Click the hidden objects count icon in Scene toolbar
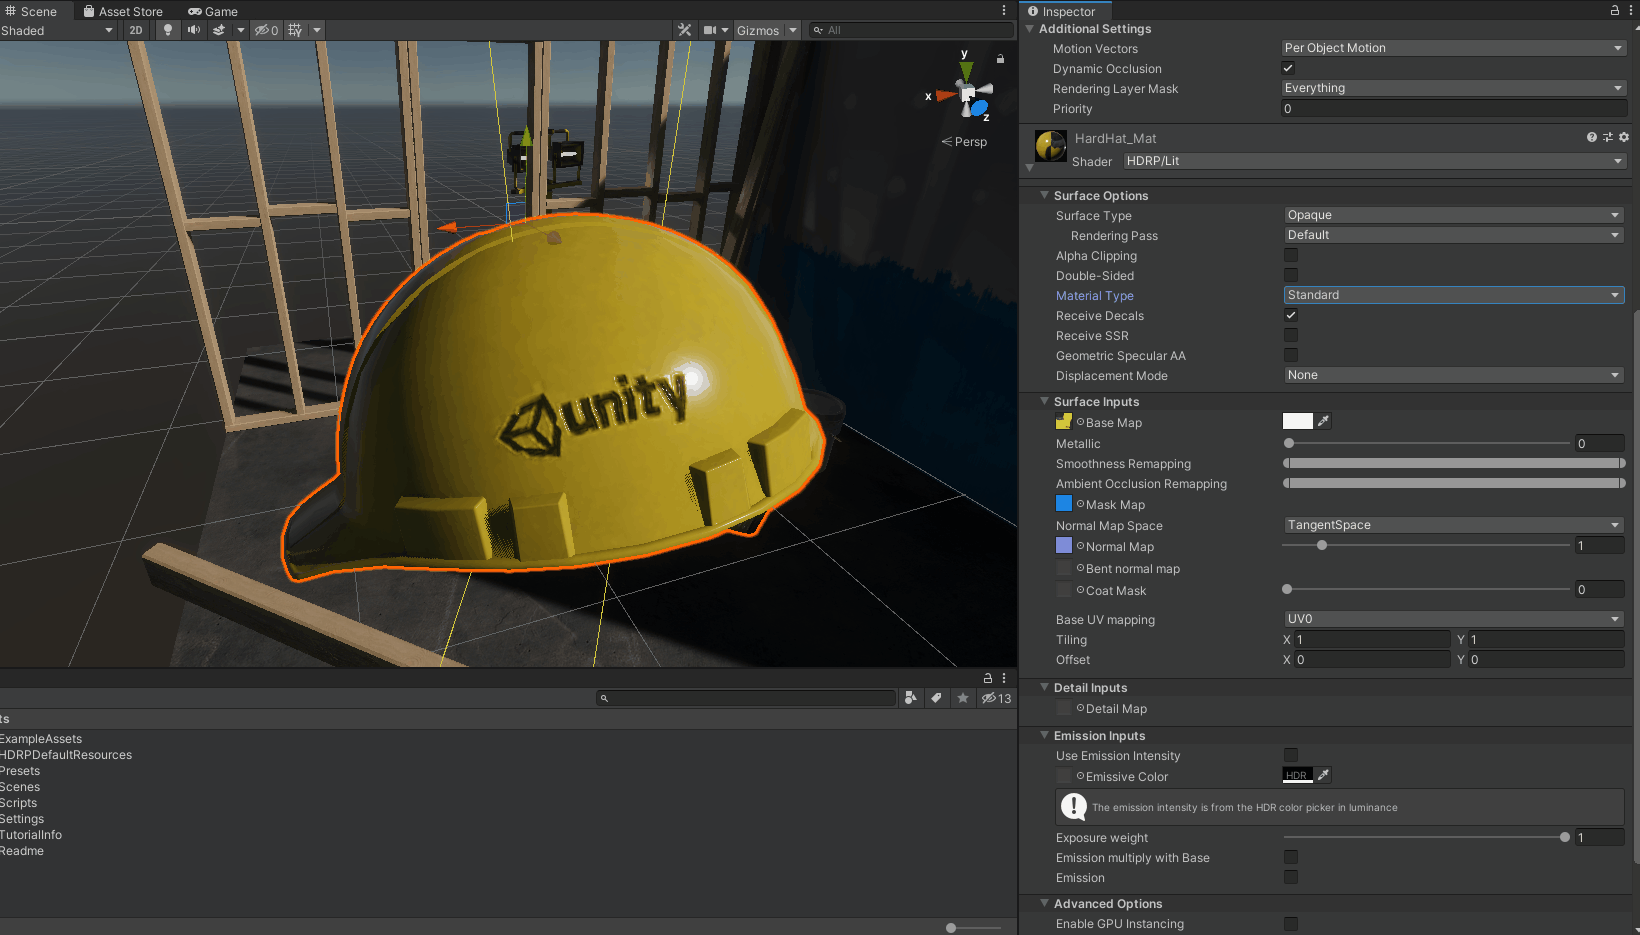This screenshot has height=935, width=1640. click(x=266, y=30)
